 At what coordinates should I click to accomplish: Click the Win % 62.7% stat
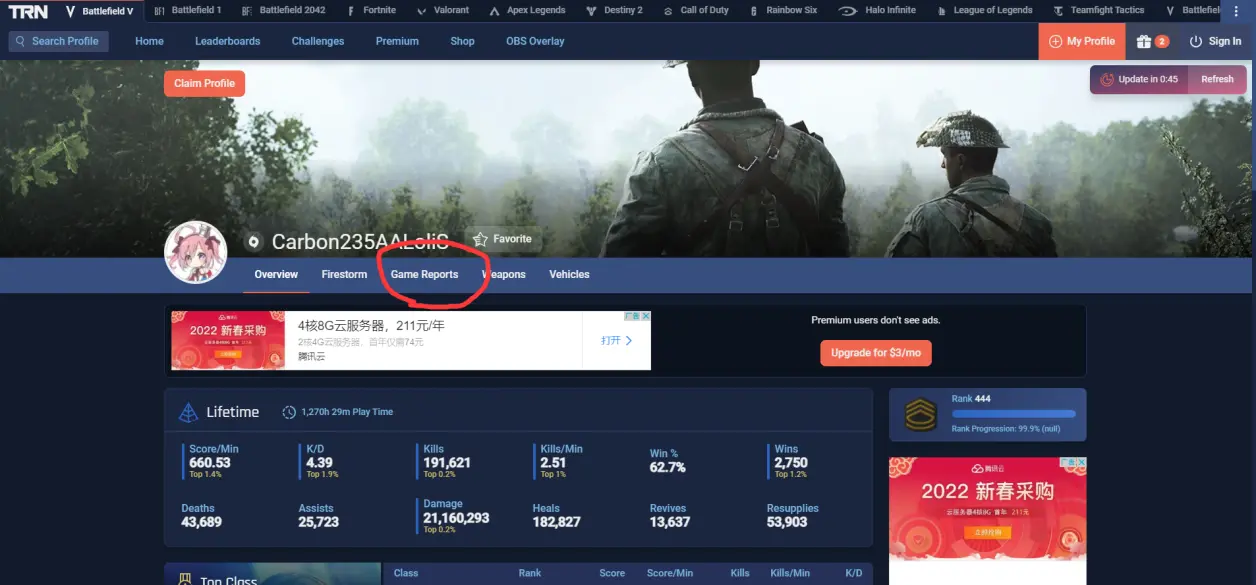point(667,461)
